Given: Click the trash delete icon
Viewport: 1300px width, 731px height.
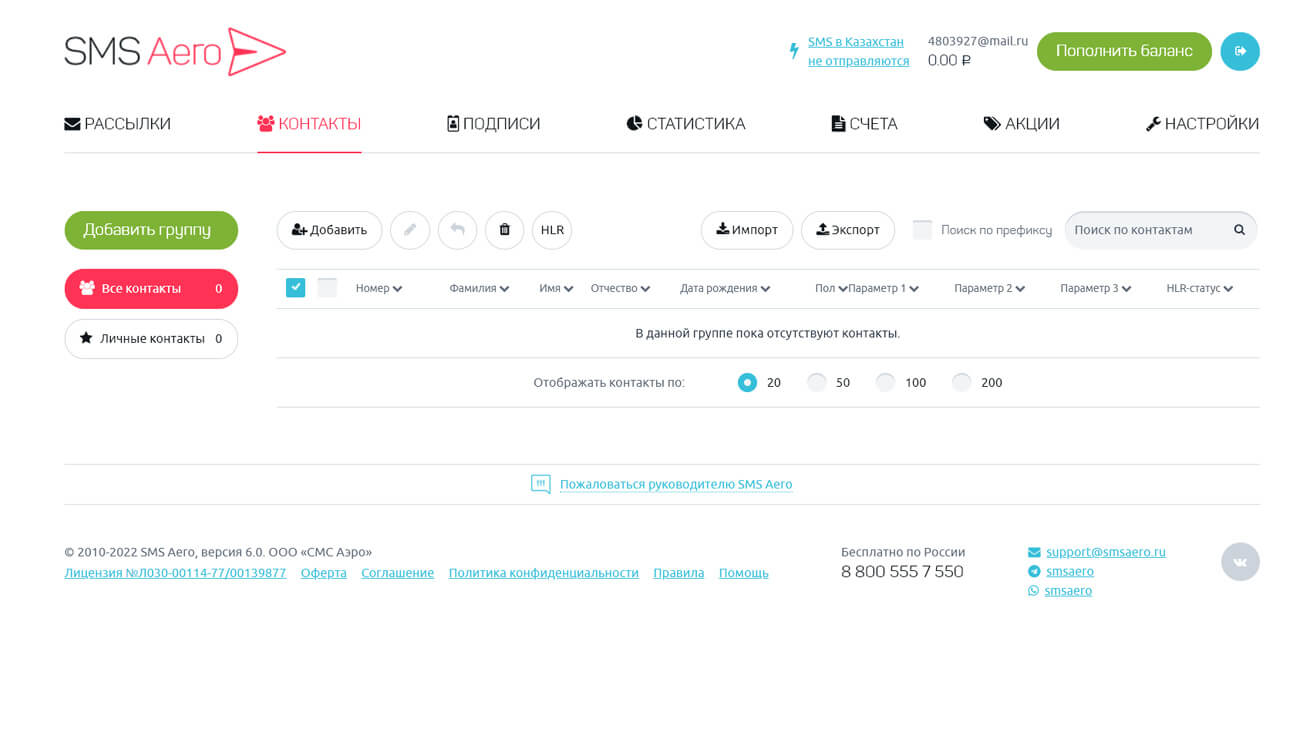Looking at the screenshot, I should (x=505, y=230).
